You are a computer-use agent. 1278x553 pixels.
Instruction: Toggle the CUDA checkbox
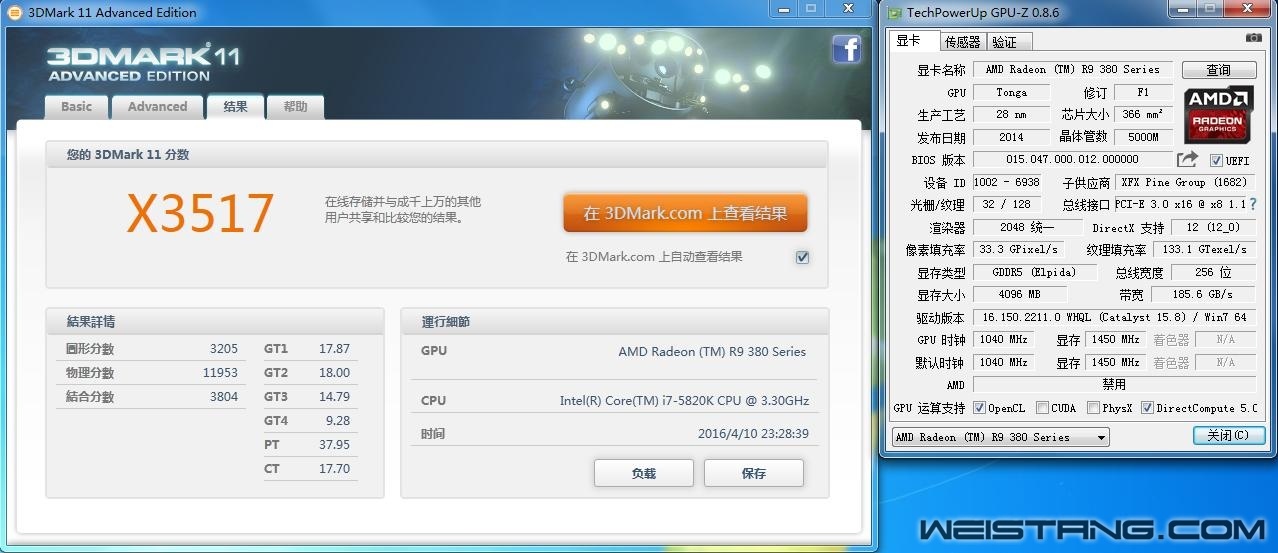(x=1042, y=408)
